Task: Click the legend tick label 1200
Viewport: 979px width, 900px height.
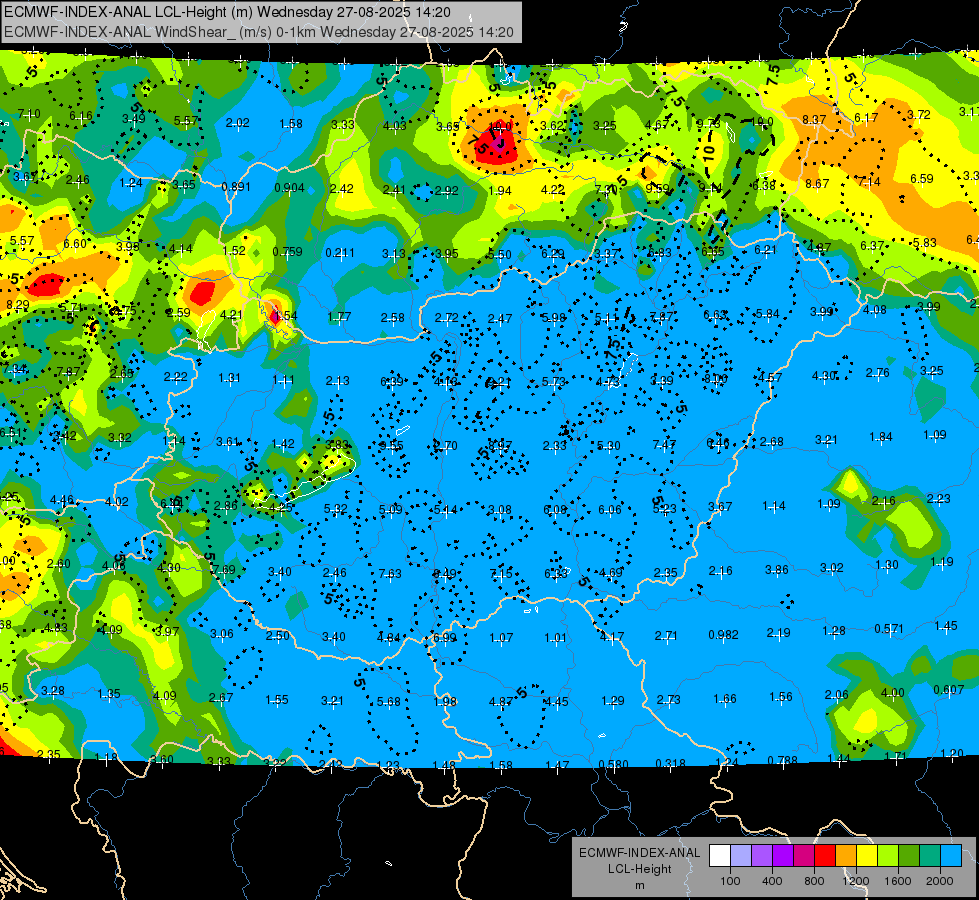Action: click(x=856, y=881)
